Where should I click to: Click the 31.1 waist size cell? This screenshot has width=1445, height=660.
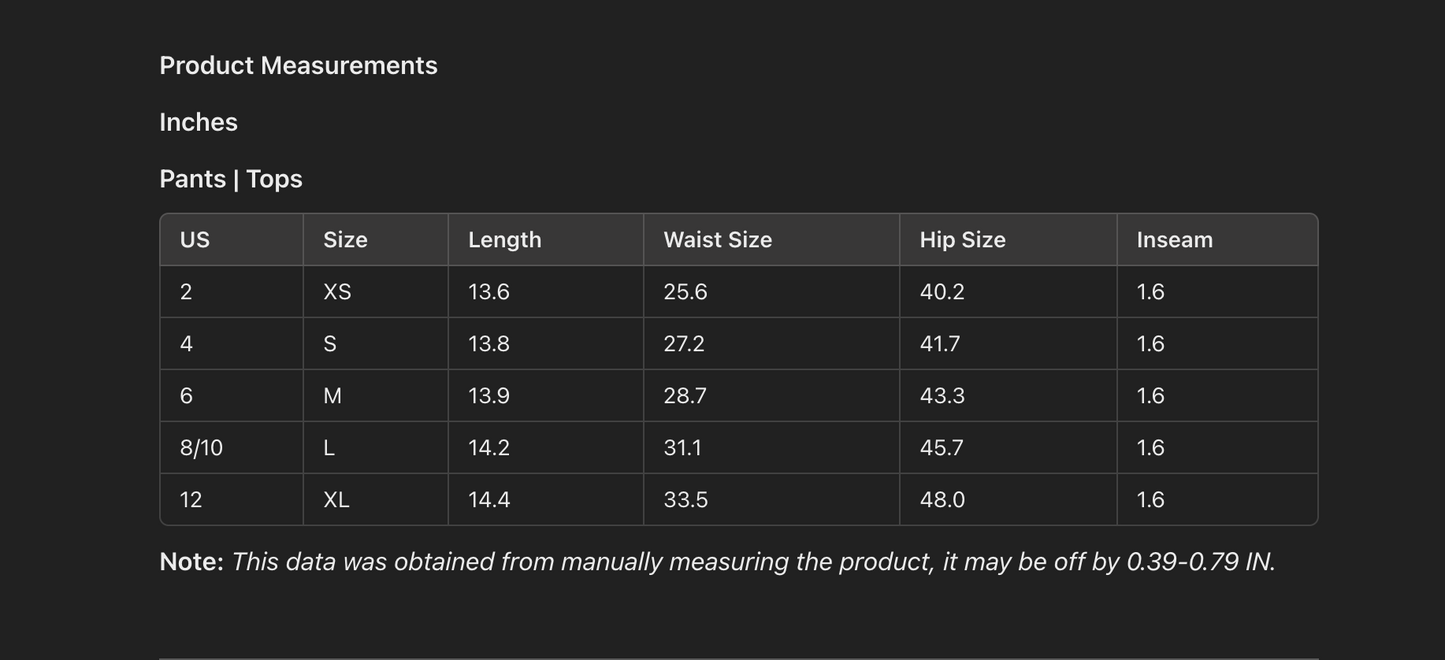(683, 448)
